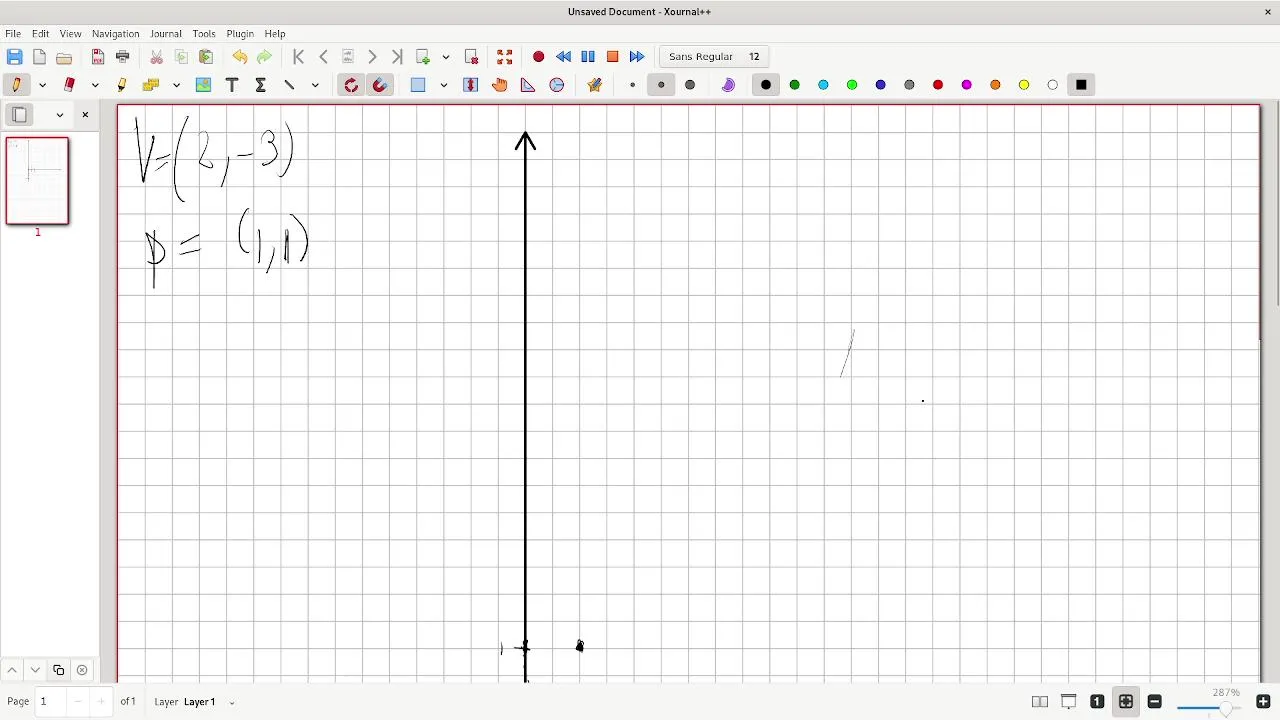This screenshot has width=1280, height=720.
Task: Toggle grid snapping magnet
Action: (x=380, y=85)
